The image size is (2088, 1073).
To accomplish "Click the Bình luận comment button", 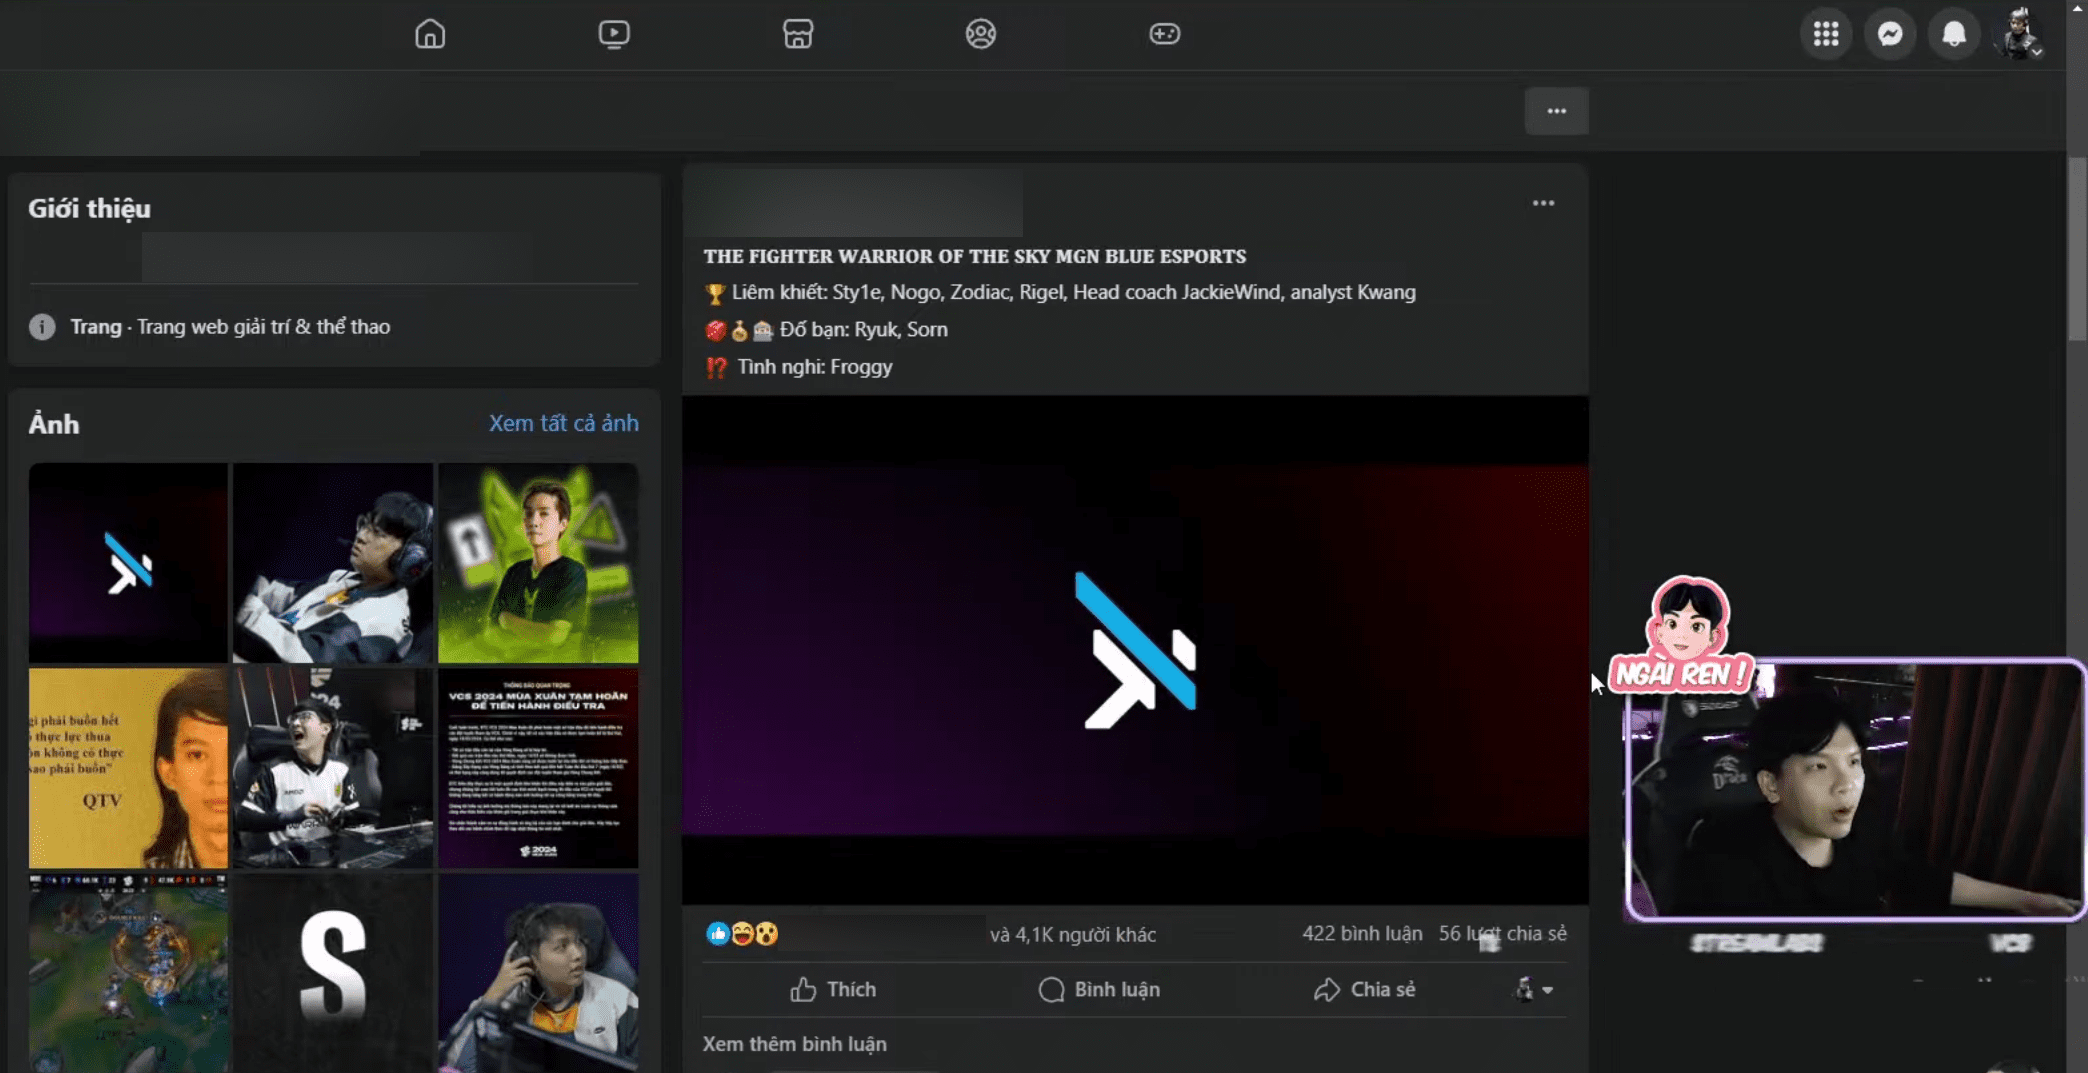I will pos(1099,989).
